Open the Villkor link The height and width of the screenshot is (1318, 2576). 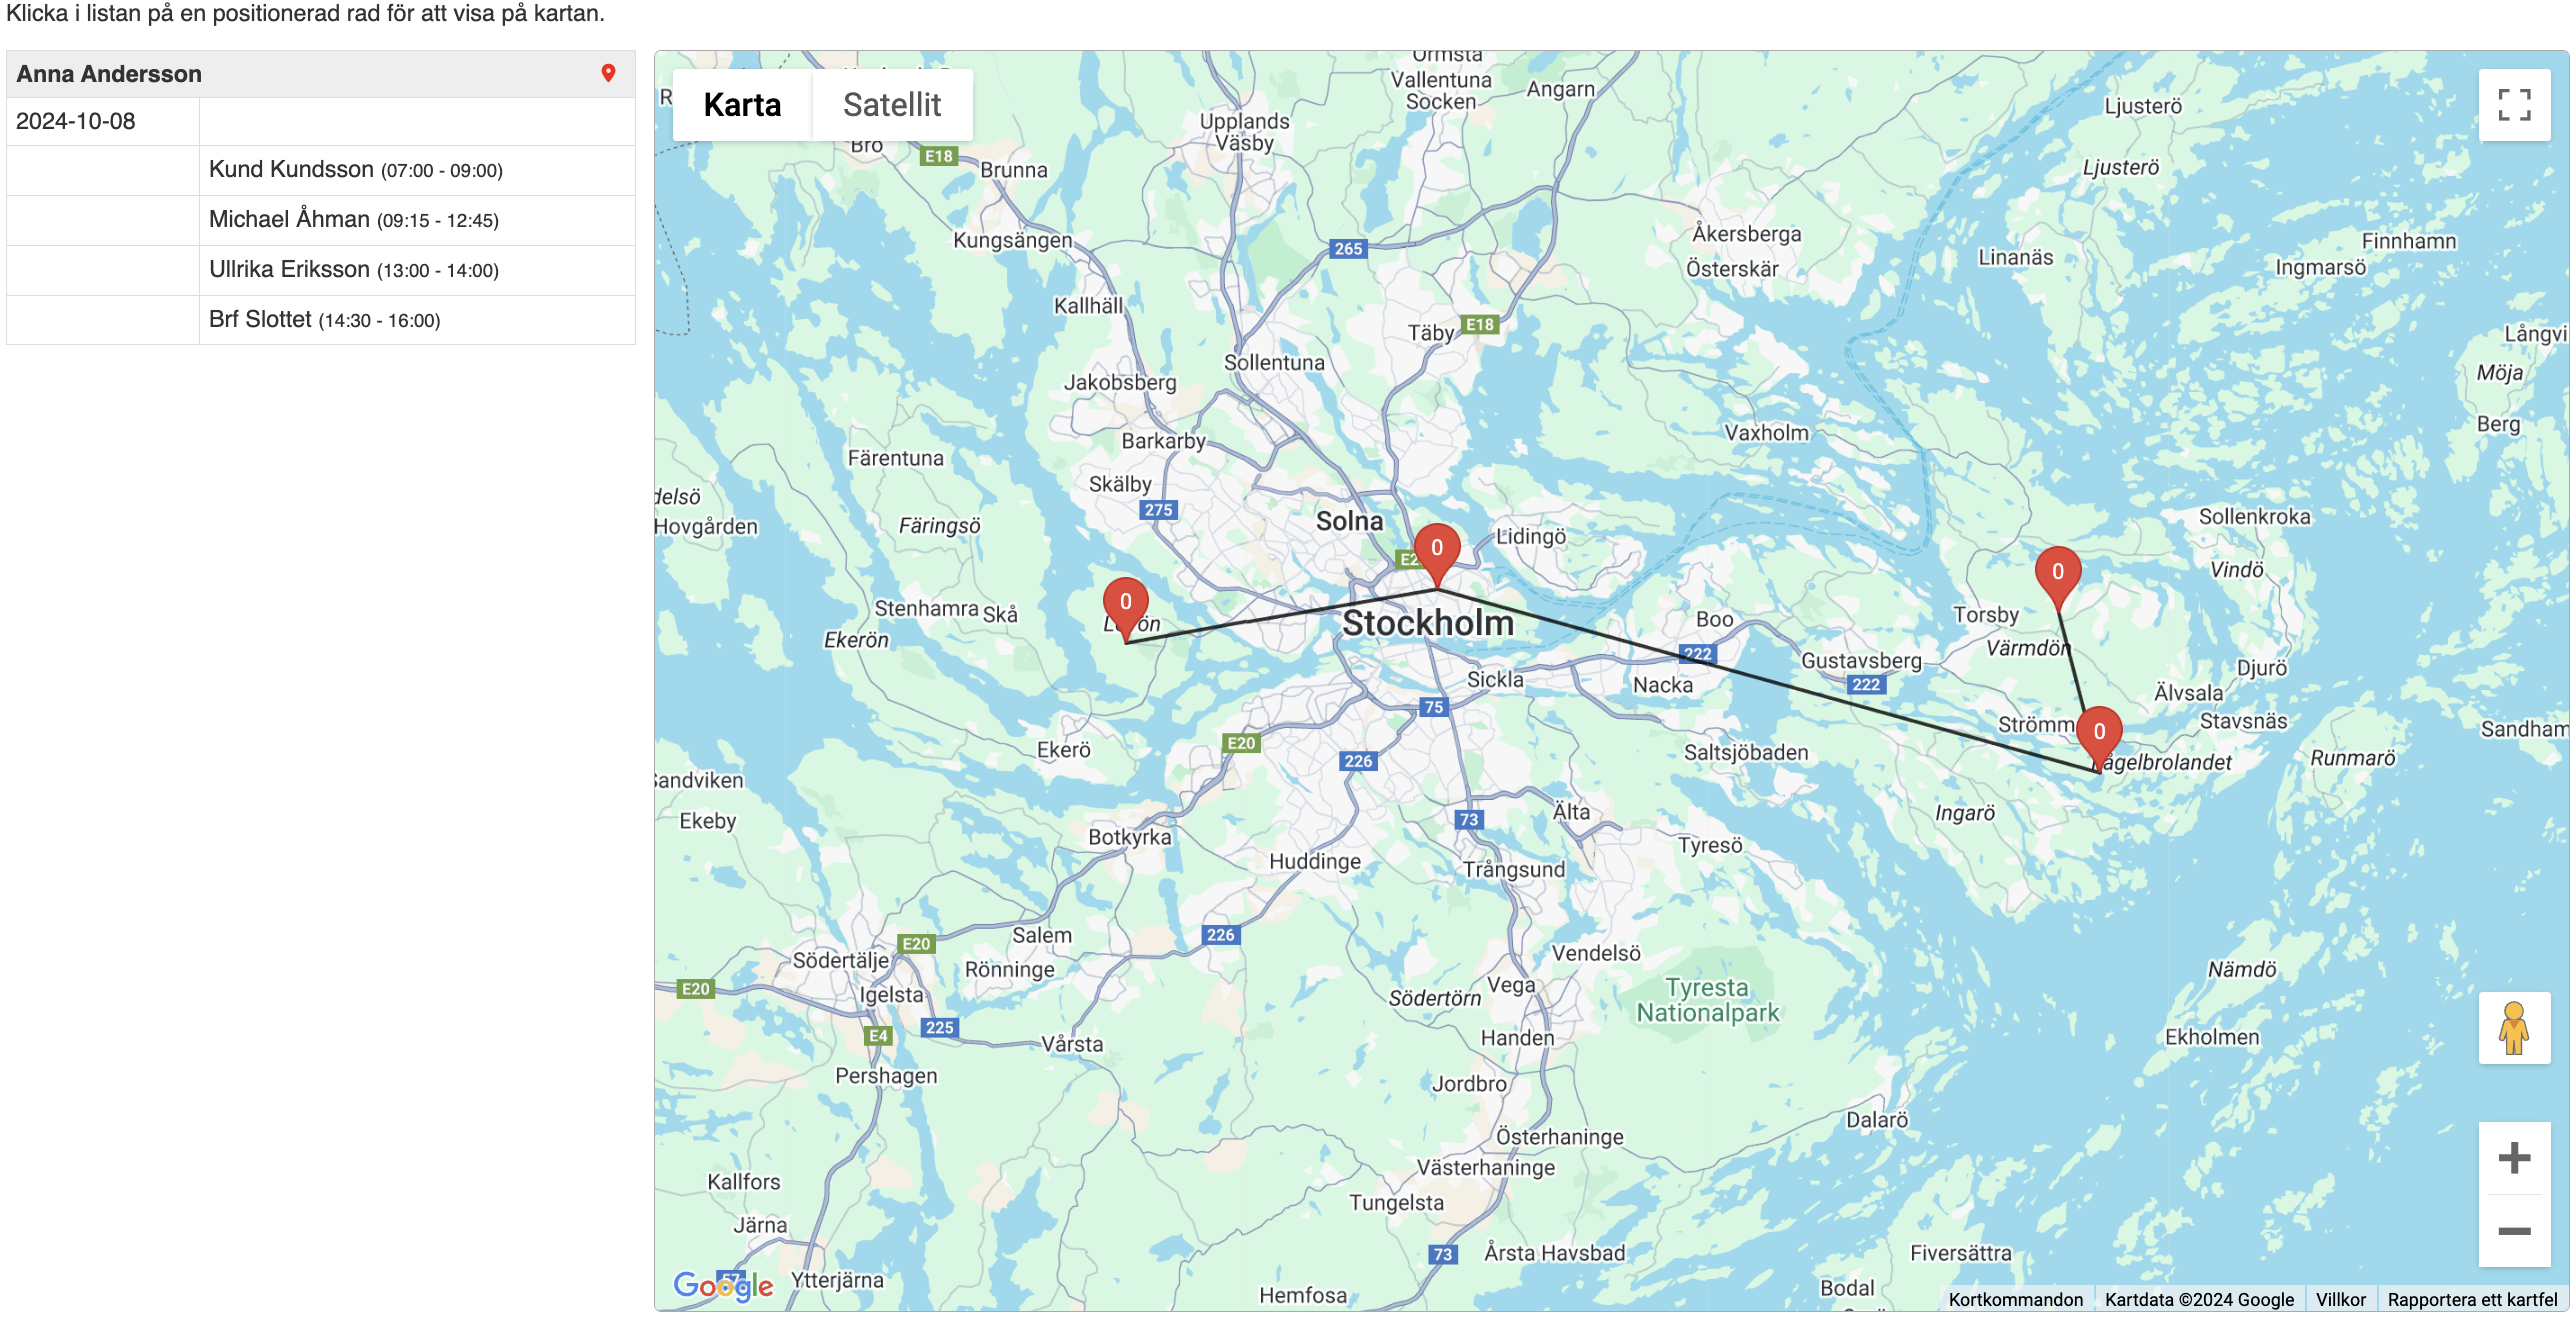click(x=2341, y=1299)
